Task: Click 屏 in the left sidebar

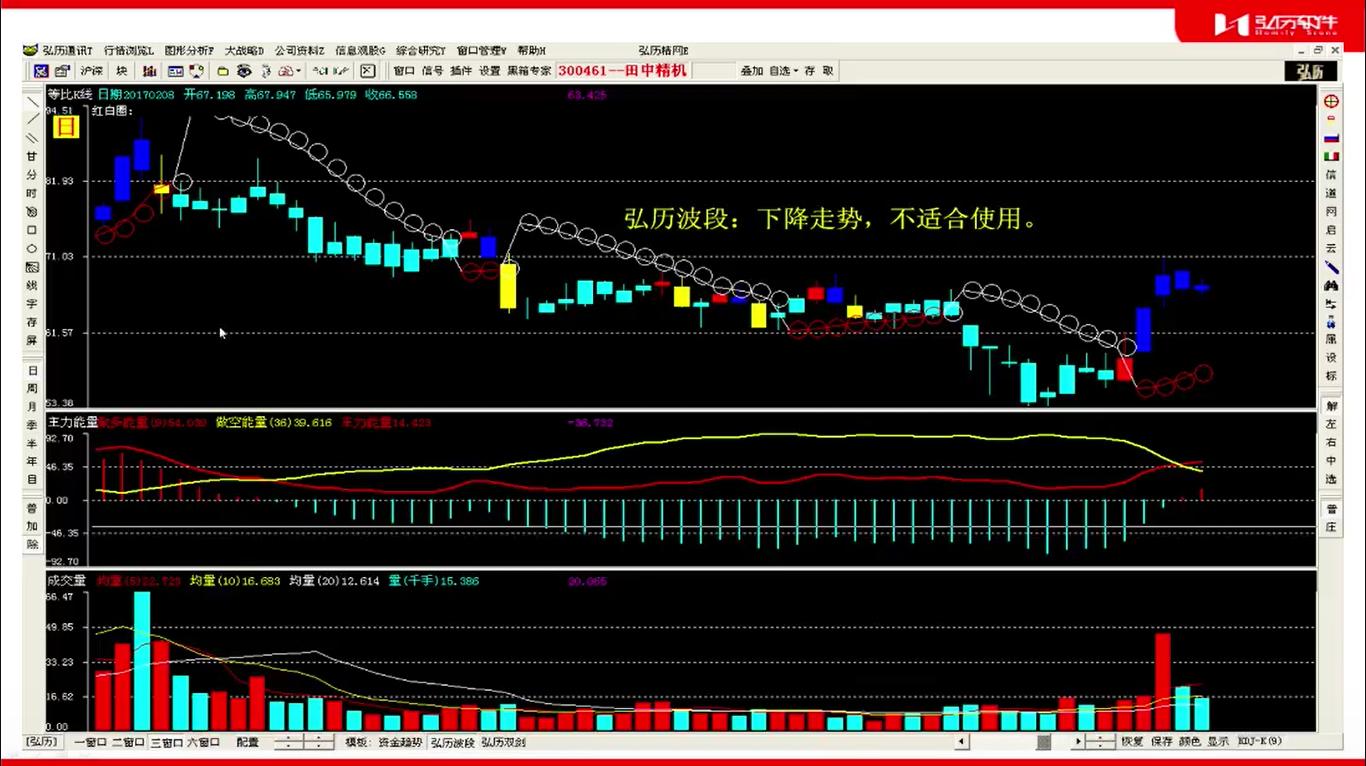Action: tap(32, 340)
